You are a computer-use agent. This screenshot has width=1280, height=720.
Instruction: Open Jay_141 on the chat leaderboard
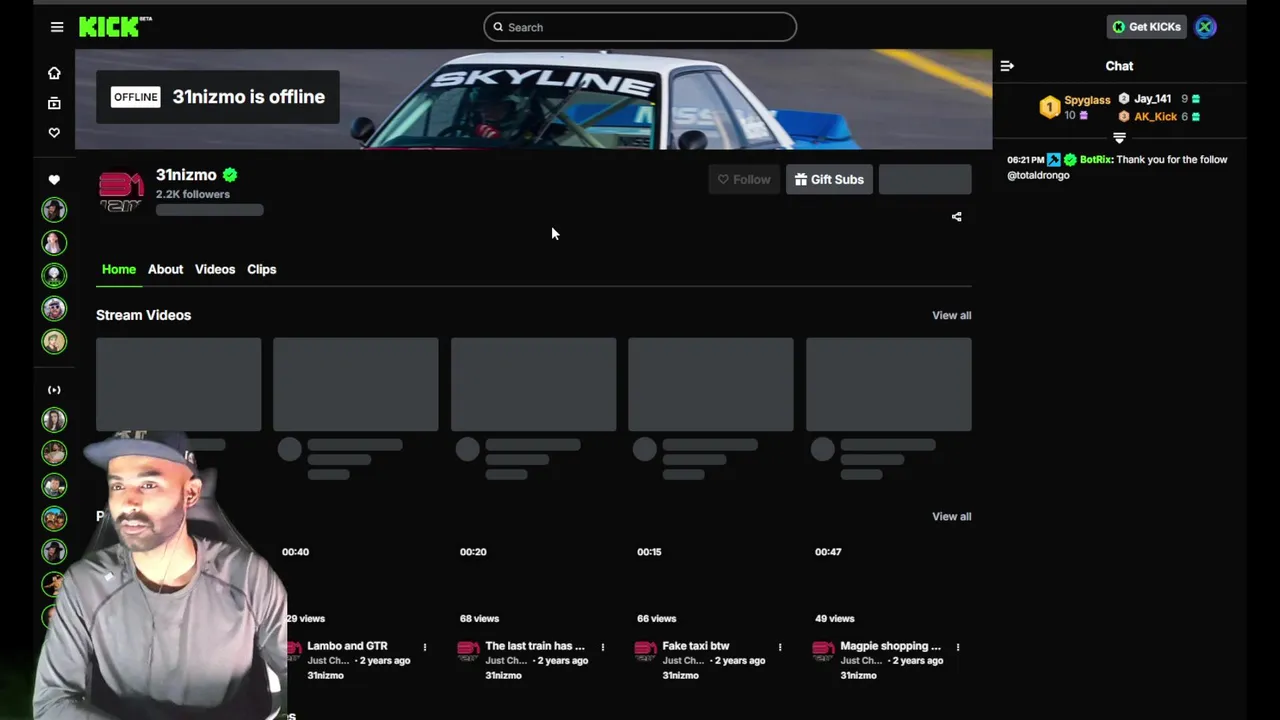click(x=1152, y=99)
